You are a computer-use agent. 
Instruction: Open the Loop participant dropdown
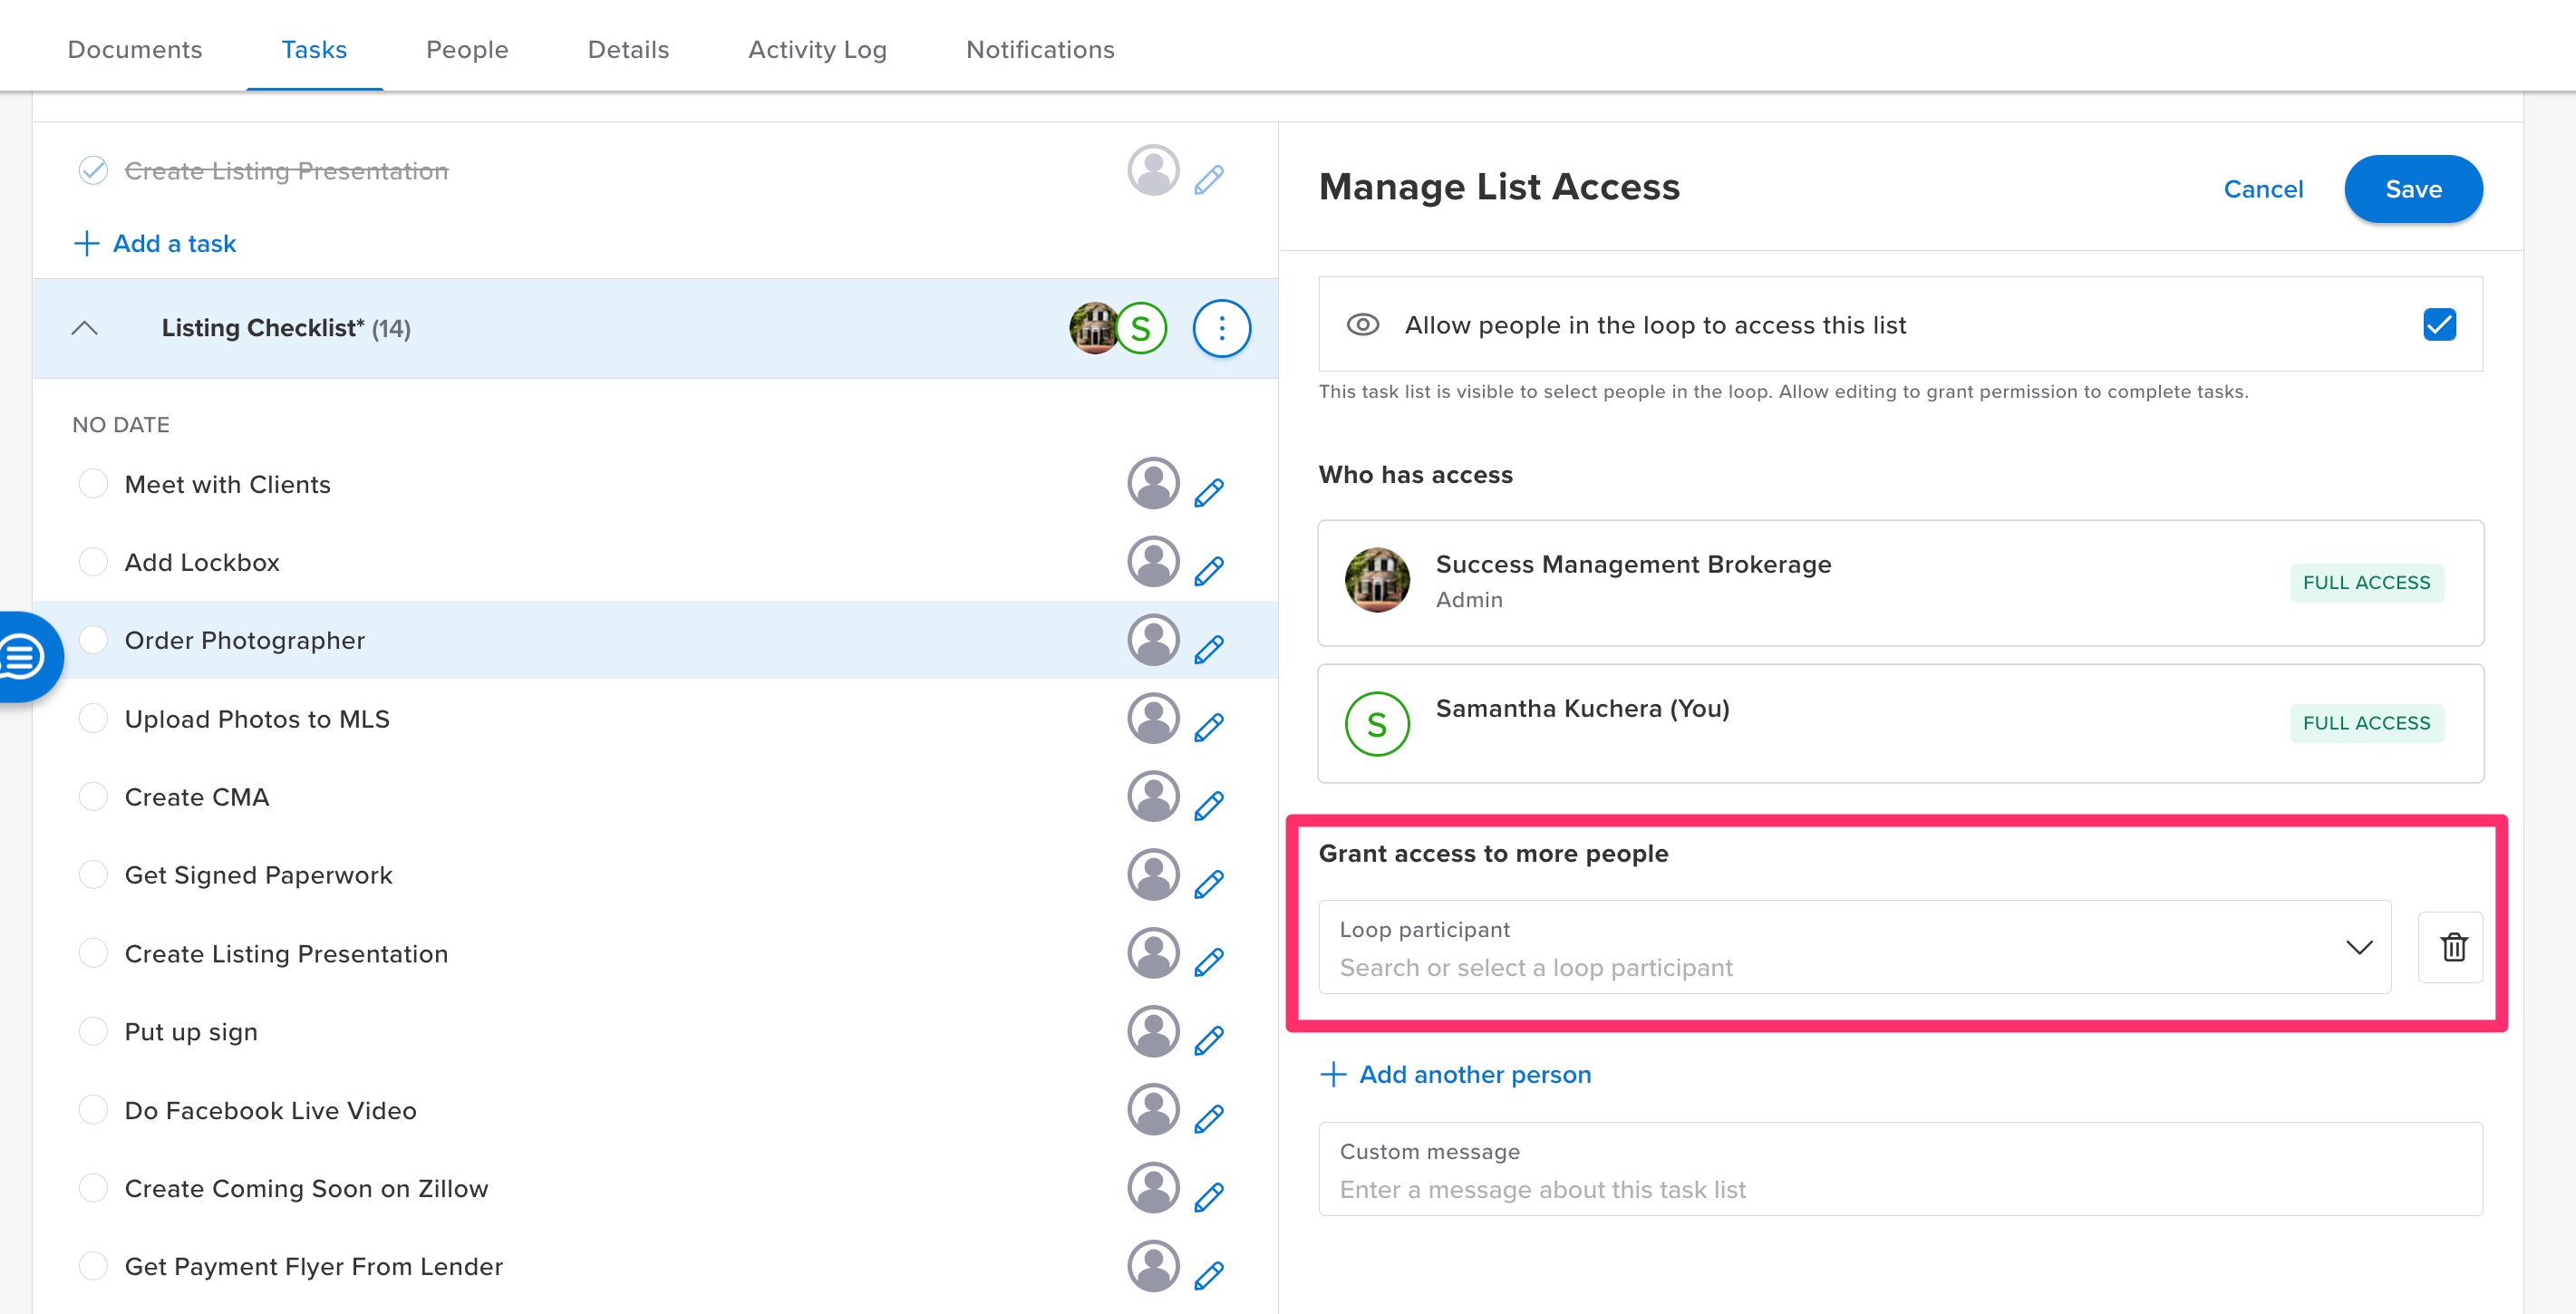2360,947
